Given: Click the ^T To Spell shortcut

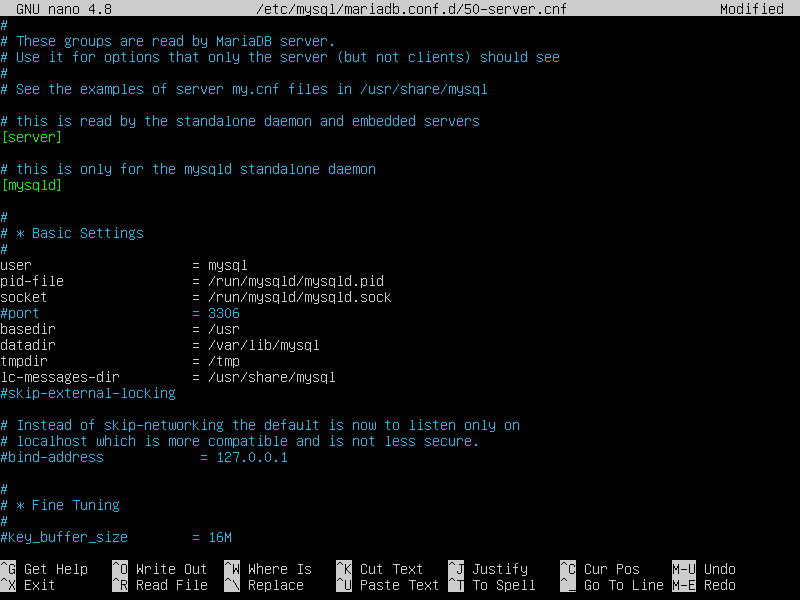Looking at the screenshot, I should (x=492, y=585).
